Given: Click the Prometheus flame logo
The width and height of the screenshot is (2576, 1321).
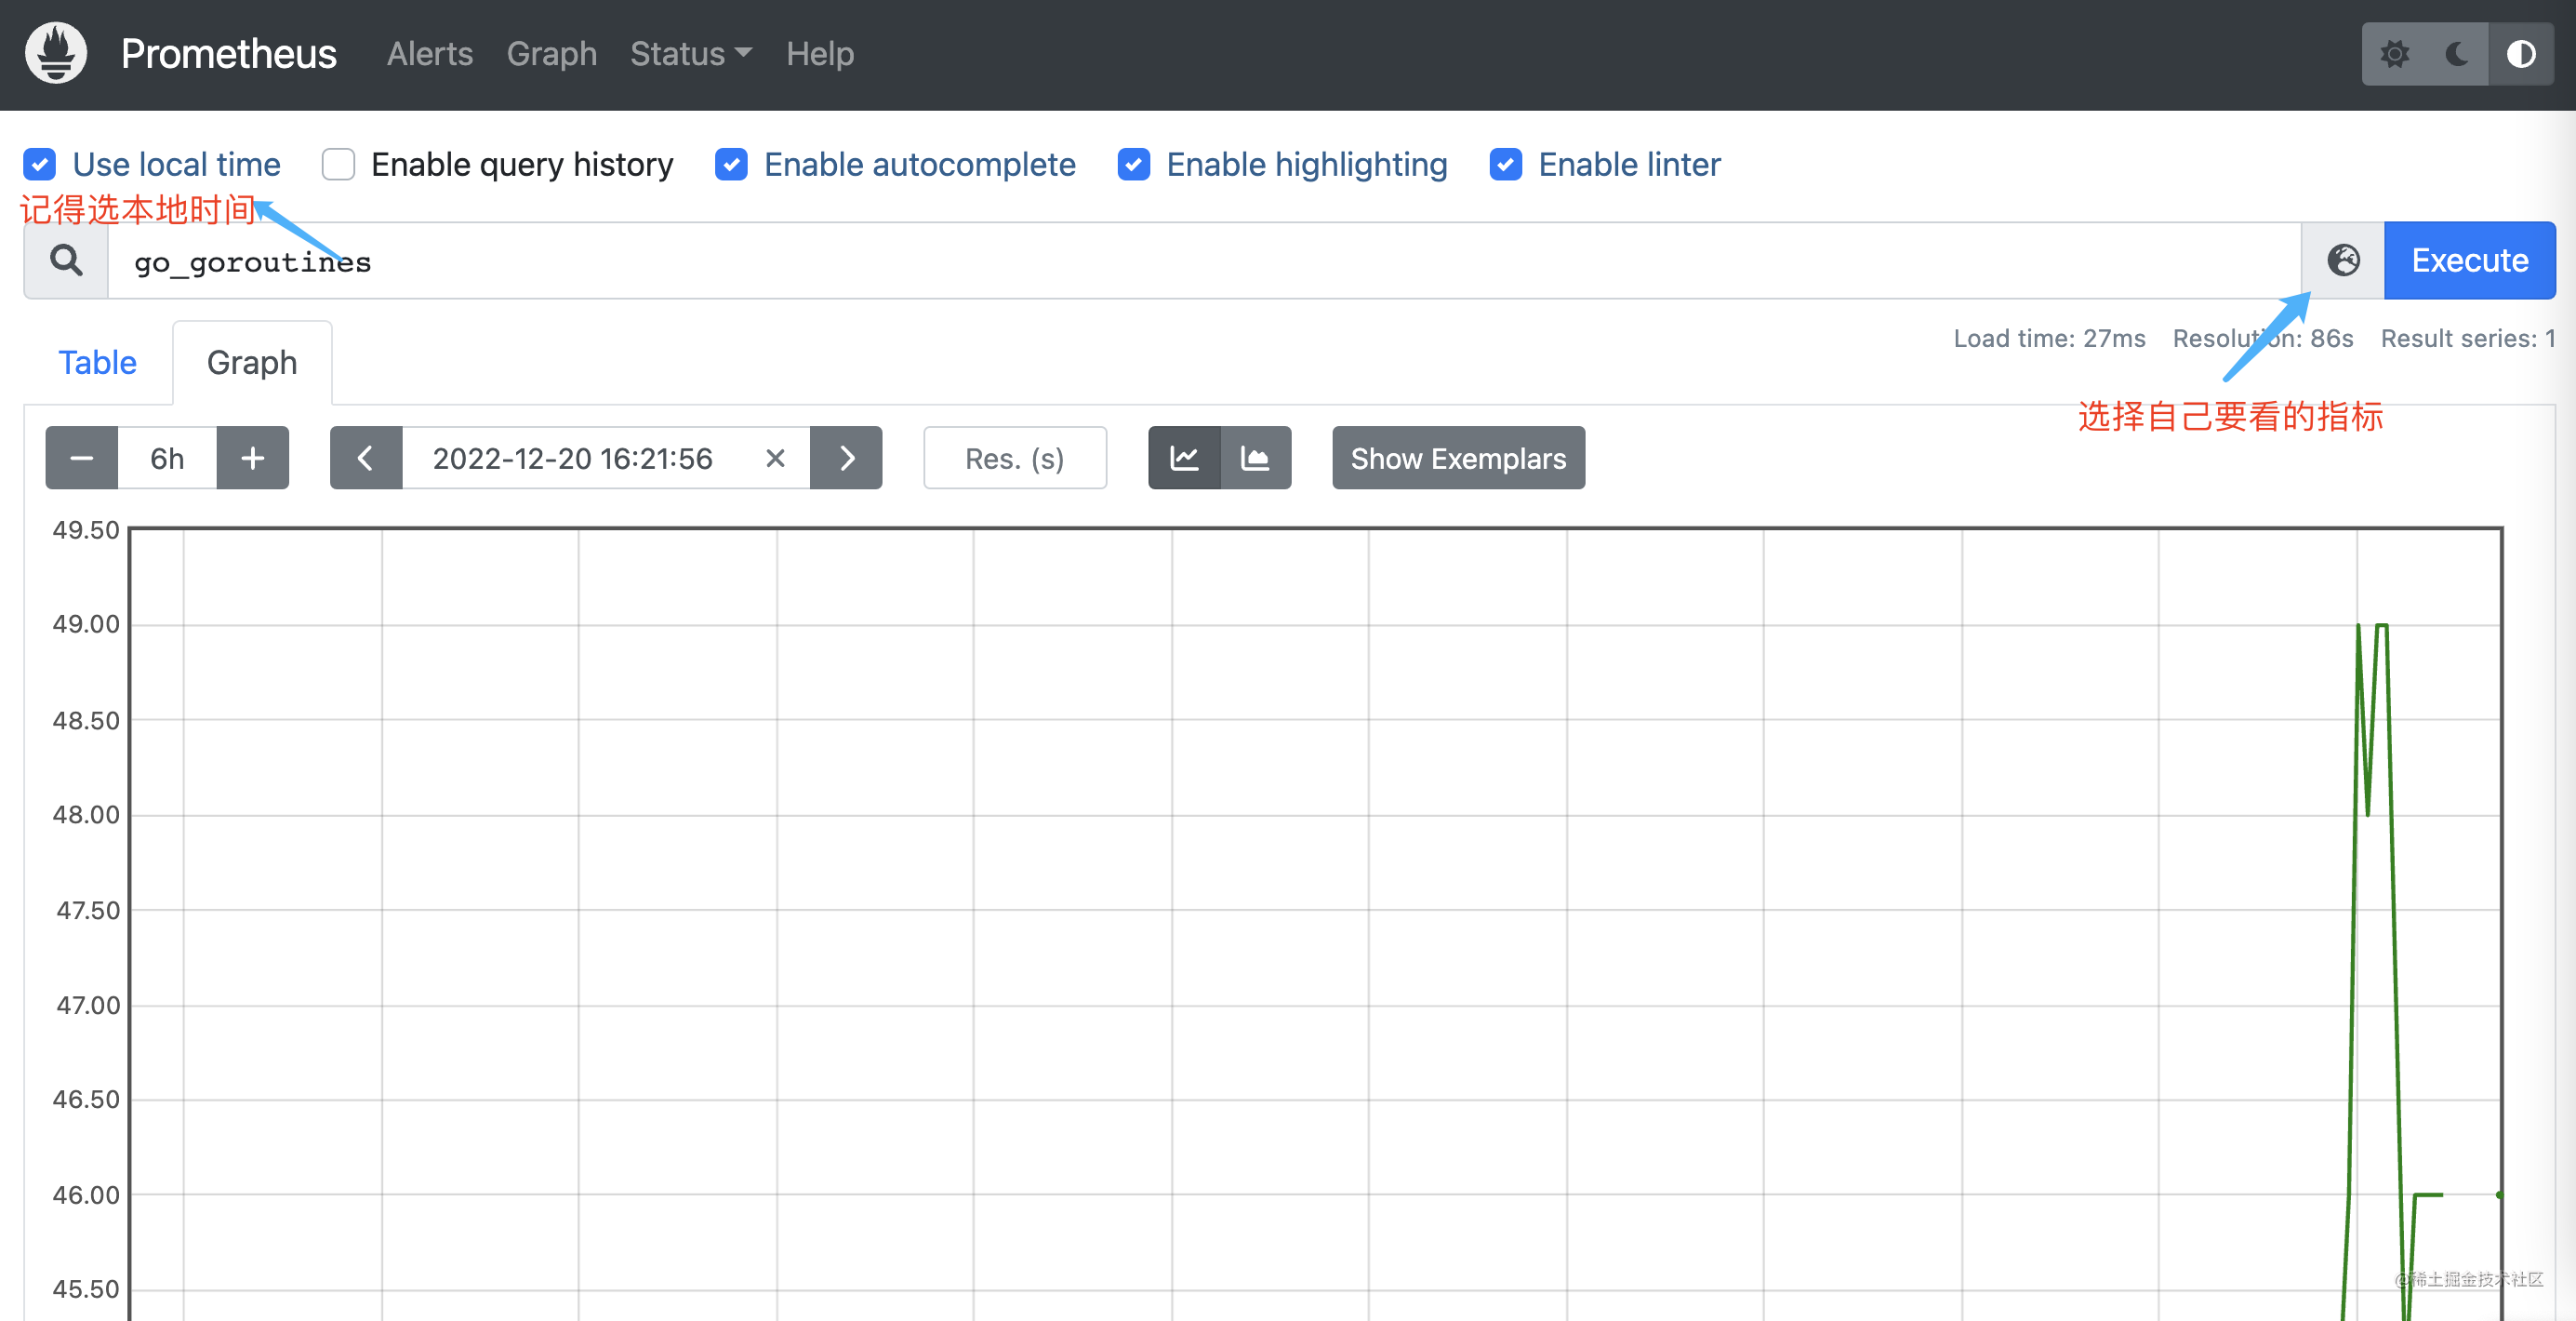Looking at the screenshot, I should pyautogui.click(x=56, y=53).
